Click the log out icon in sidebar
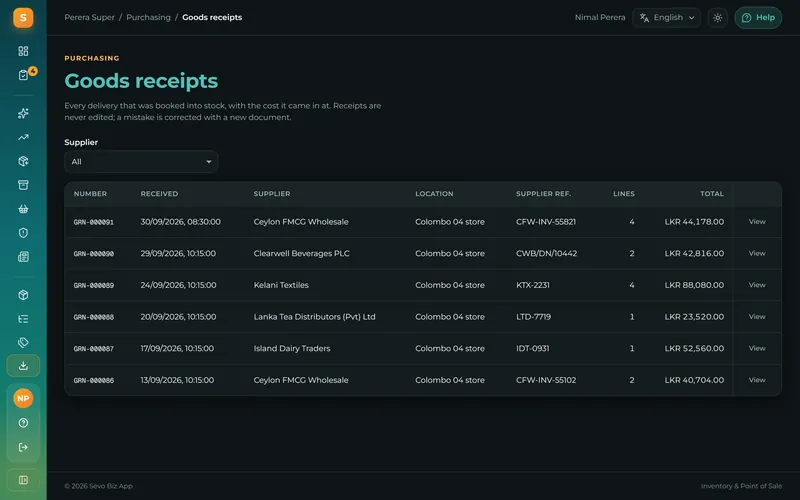 [23, 447]
